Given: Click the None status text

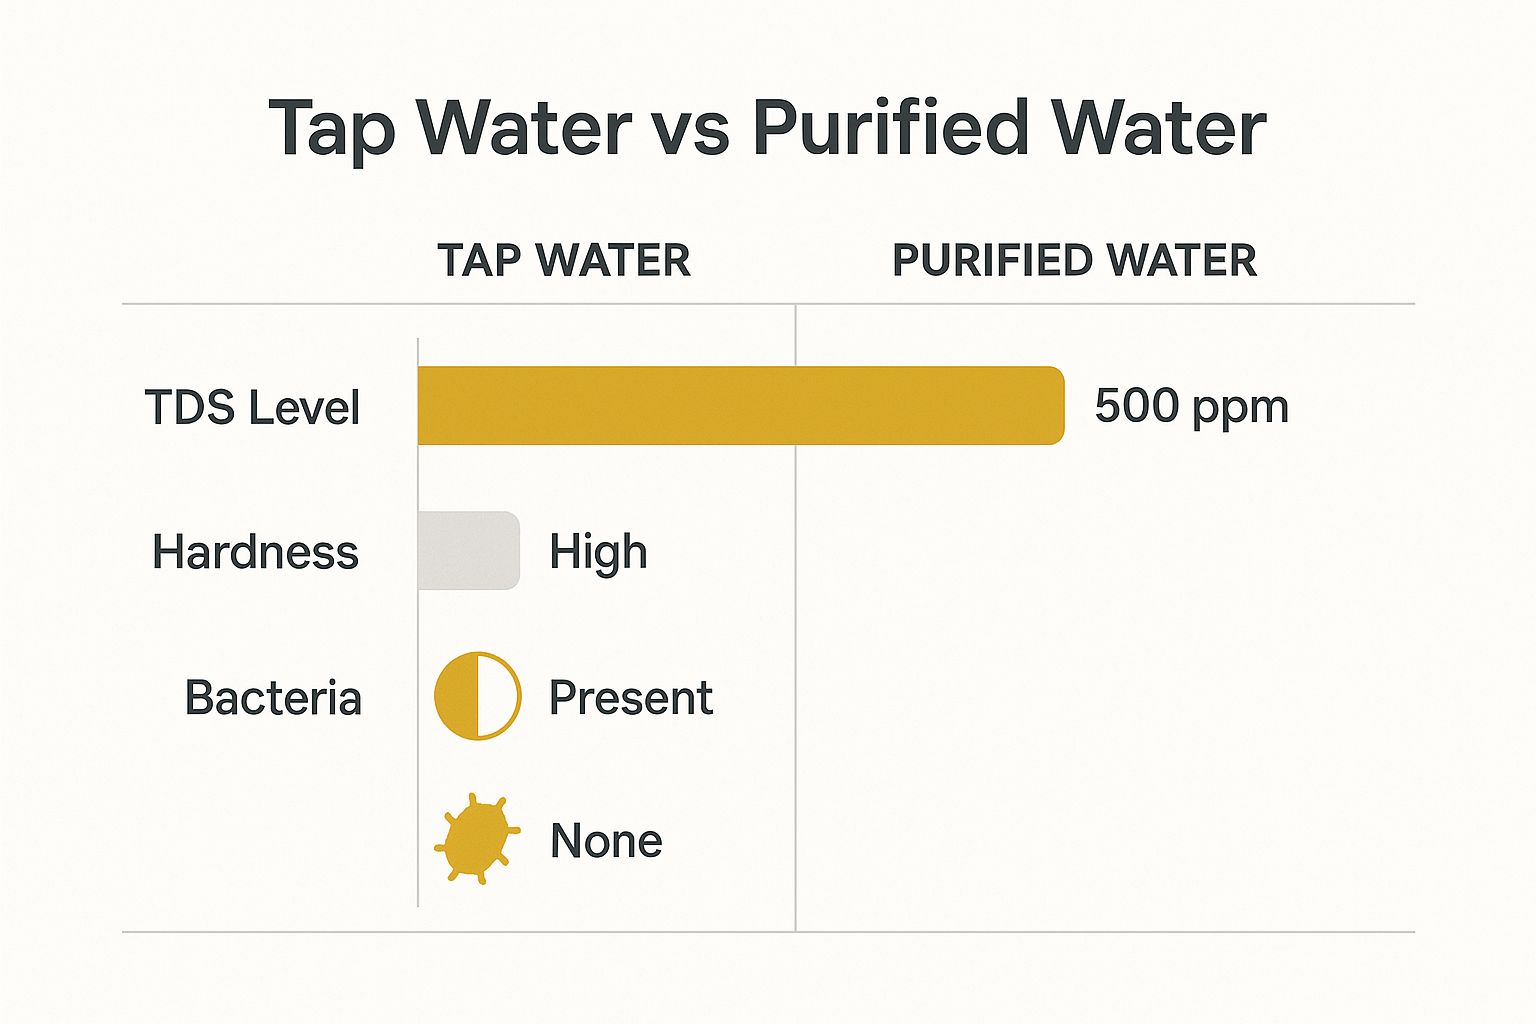Looking at the screenshot, I should click(x=606, y=841).
